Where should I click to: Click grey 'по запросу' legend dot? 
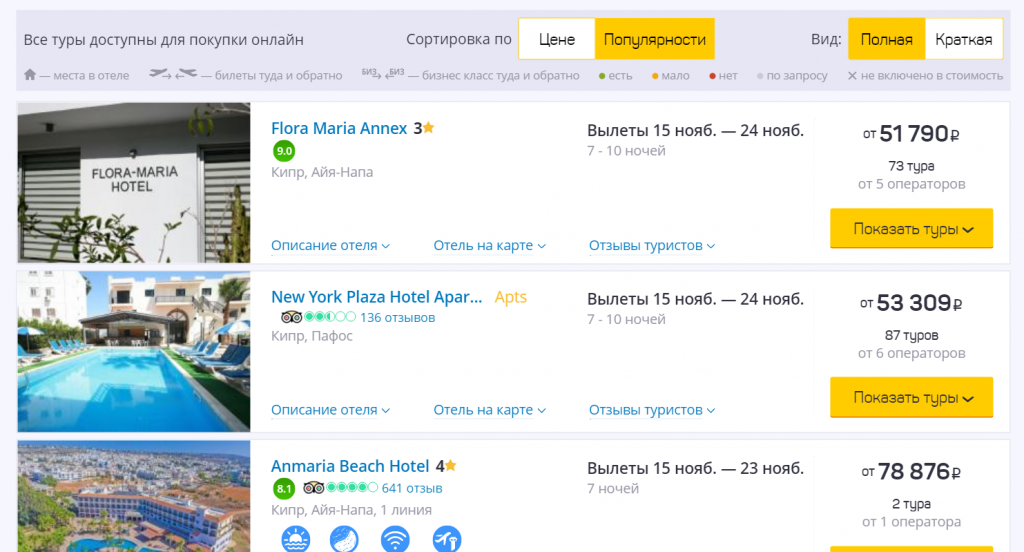[x=760, y=76]
